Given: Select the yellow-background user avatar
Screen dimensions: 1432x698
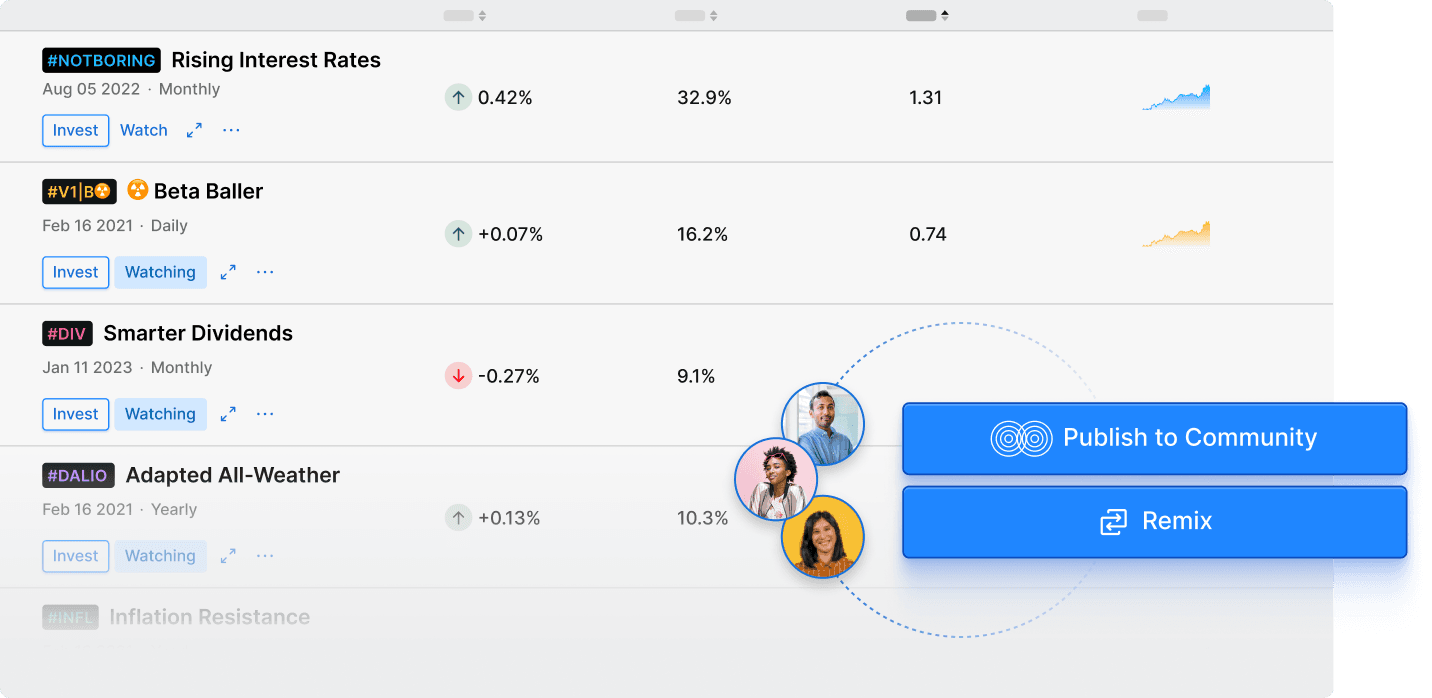Looking at the screenshot, I should click(x=822, y=536).
